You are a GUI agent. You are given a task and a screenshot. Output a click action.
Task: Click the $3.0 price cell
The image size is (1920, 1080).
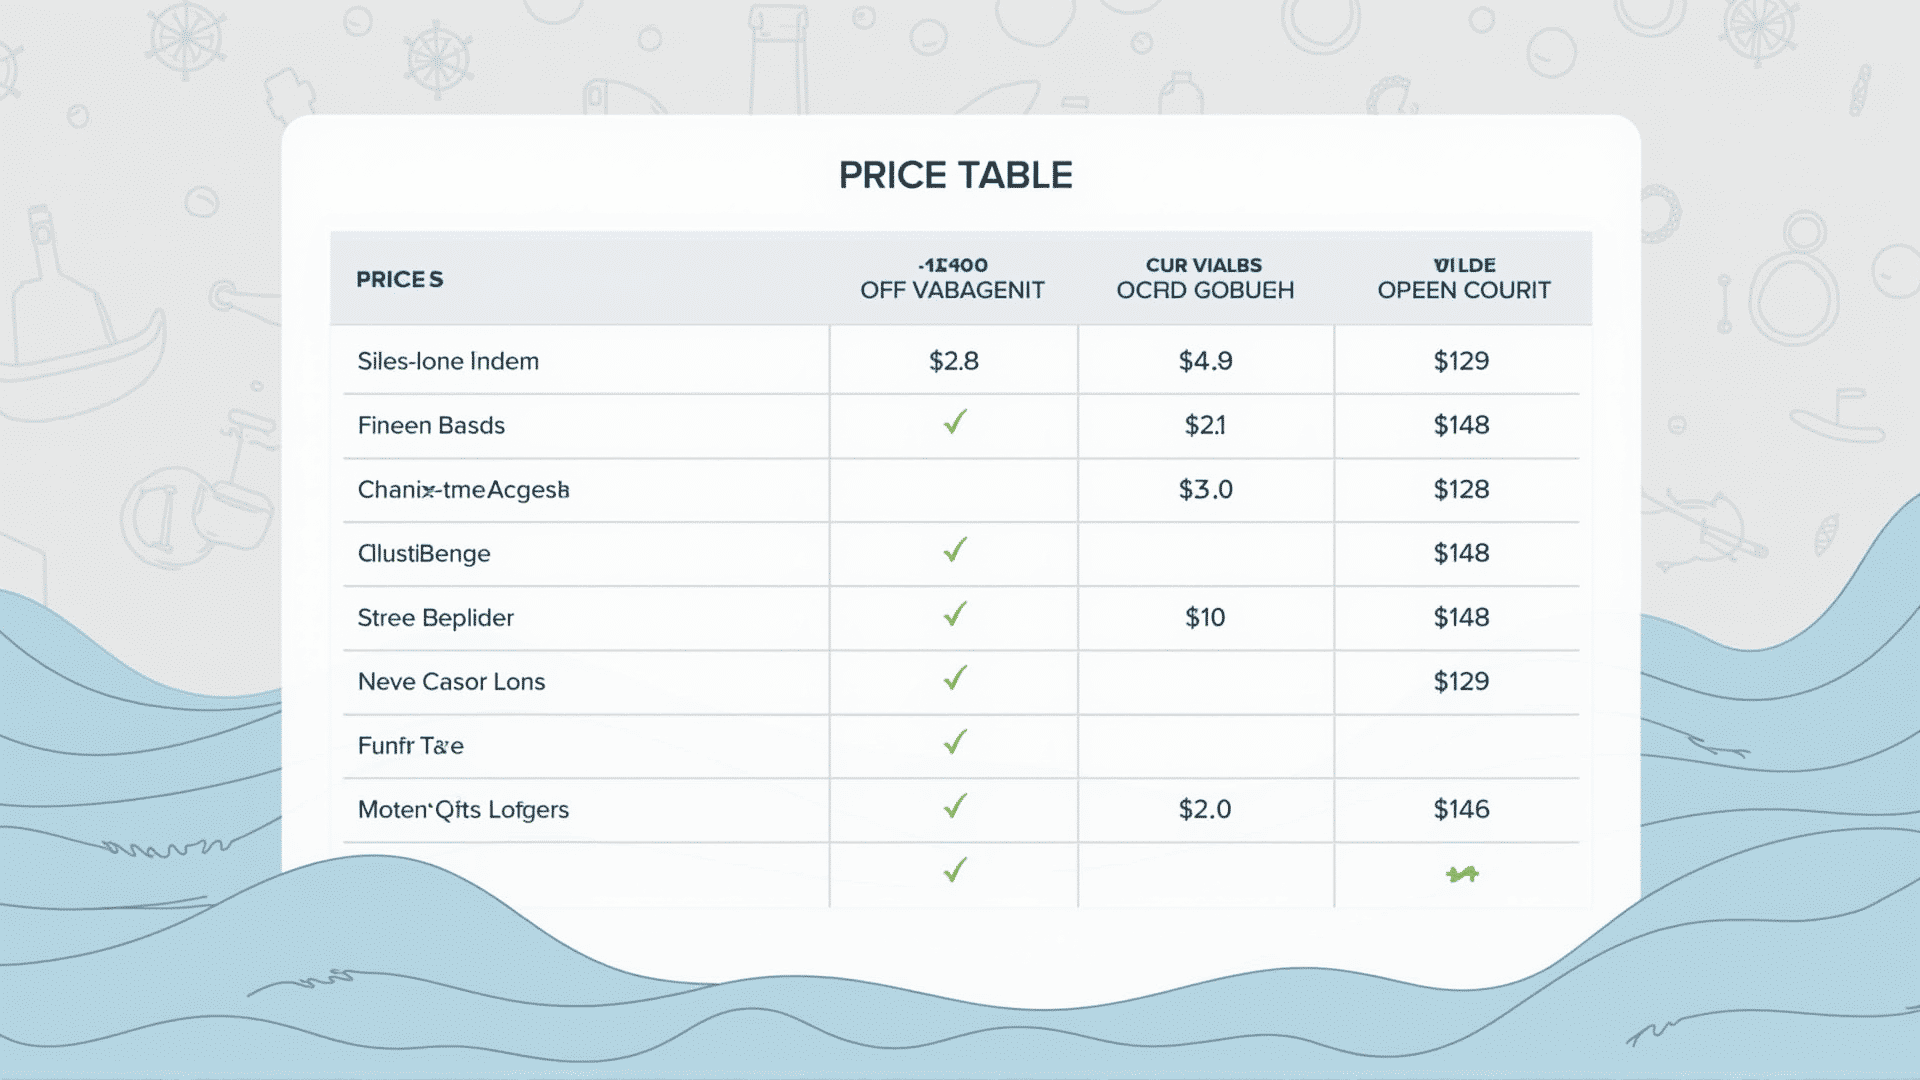click(x=1205, y=490)
